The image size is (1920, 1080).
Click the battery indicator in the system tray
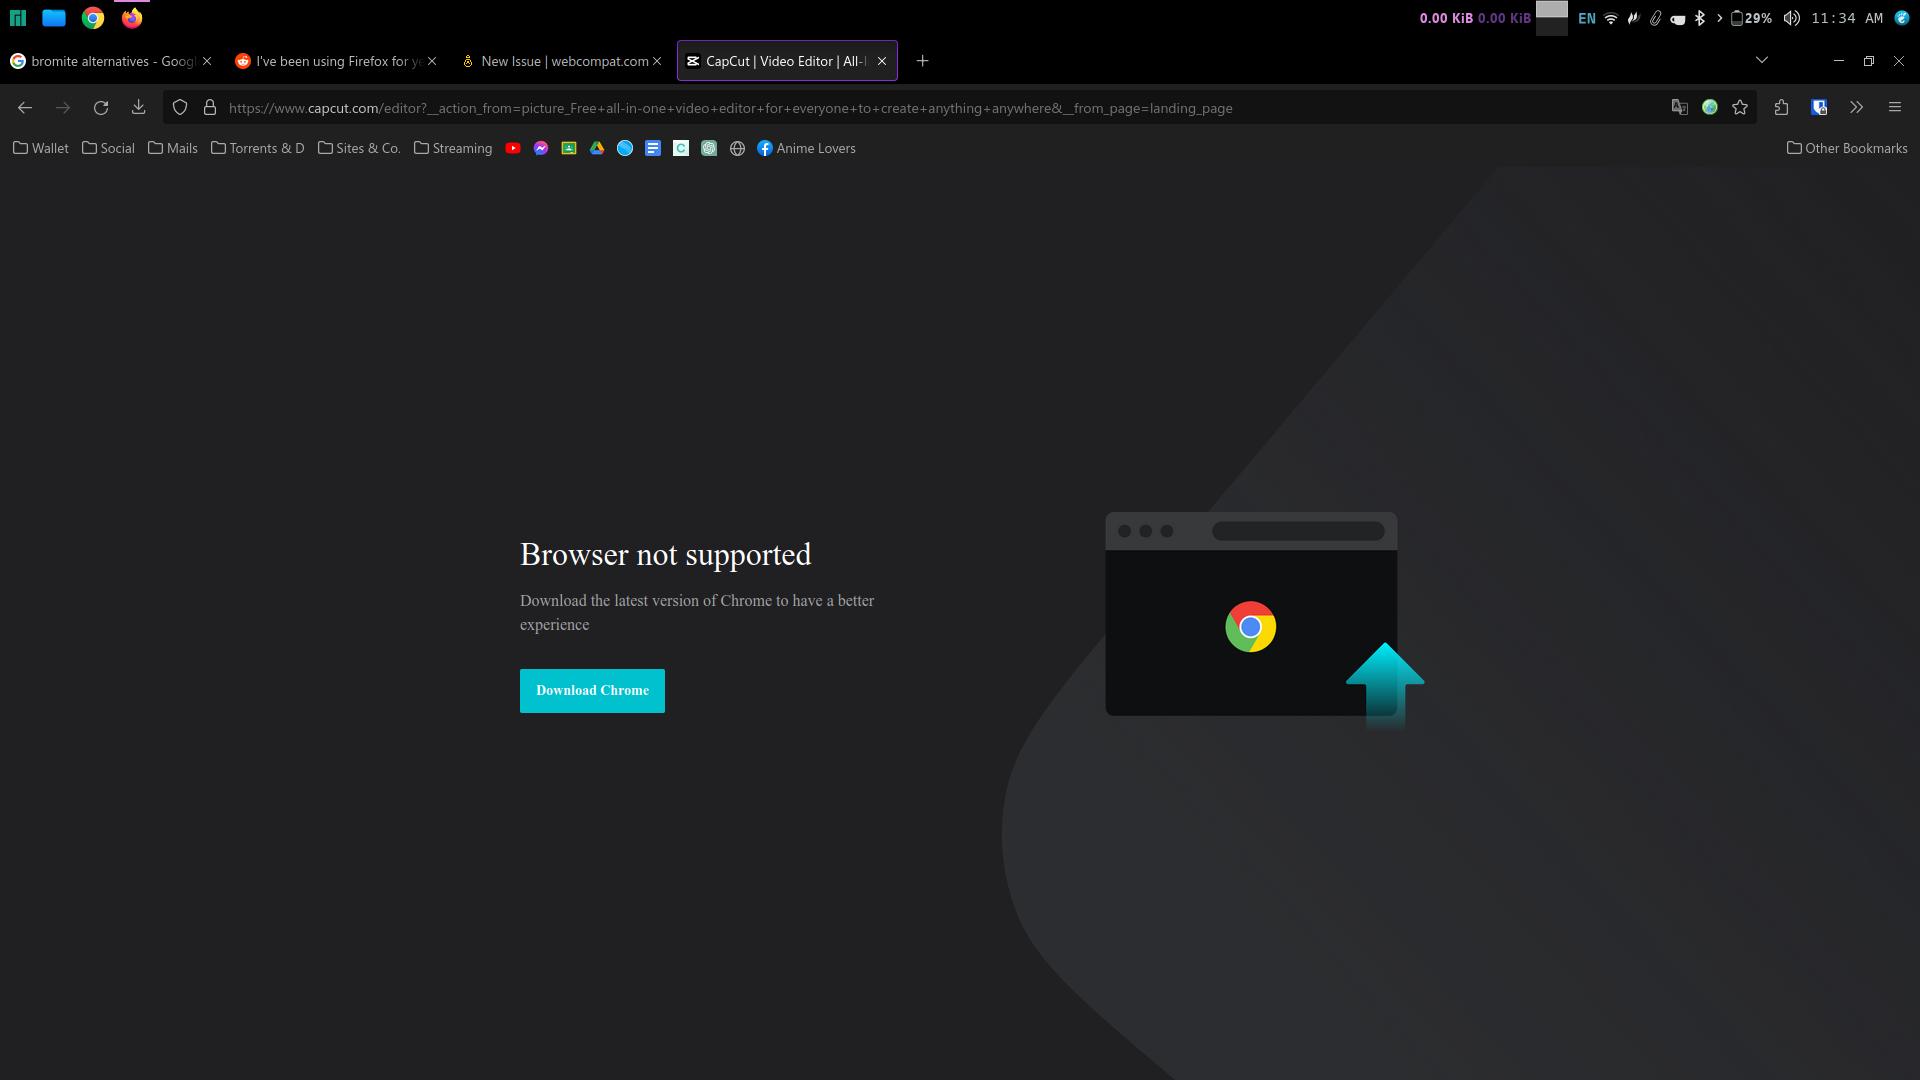pyautogui.click(x=1748, y=18)
